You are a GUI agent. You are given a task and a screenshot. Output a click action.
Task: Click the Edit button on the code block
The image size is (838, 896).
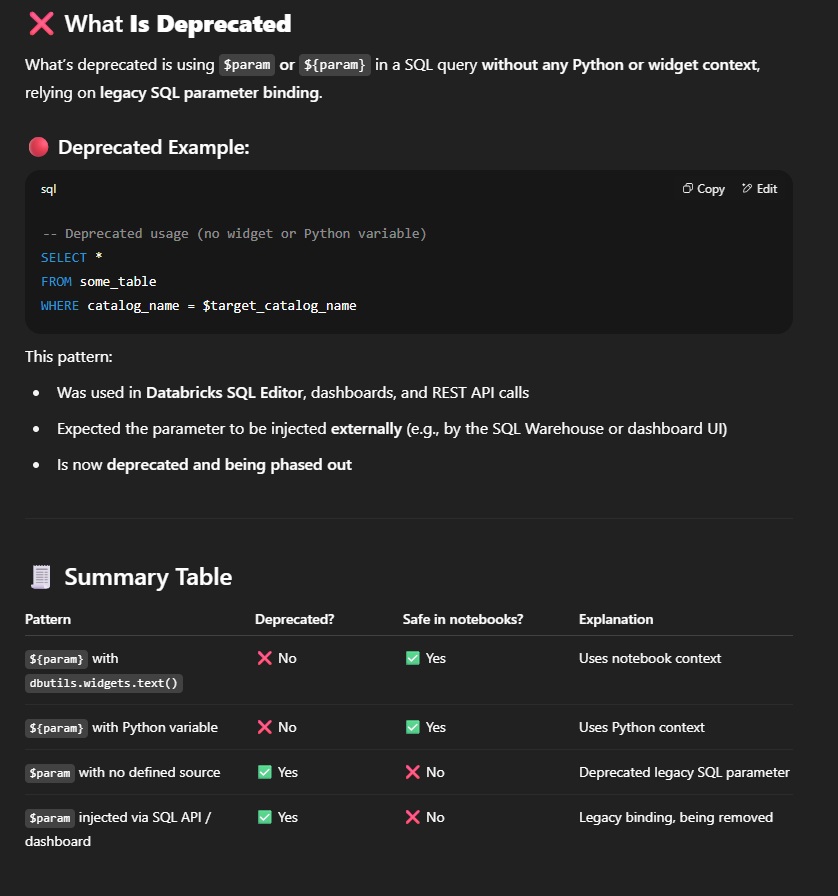pyautogui.click(x=760, y=188)
